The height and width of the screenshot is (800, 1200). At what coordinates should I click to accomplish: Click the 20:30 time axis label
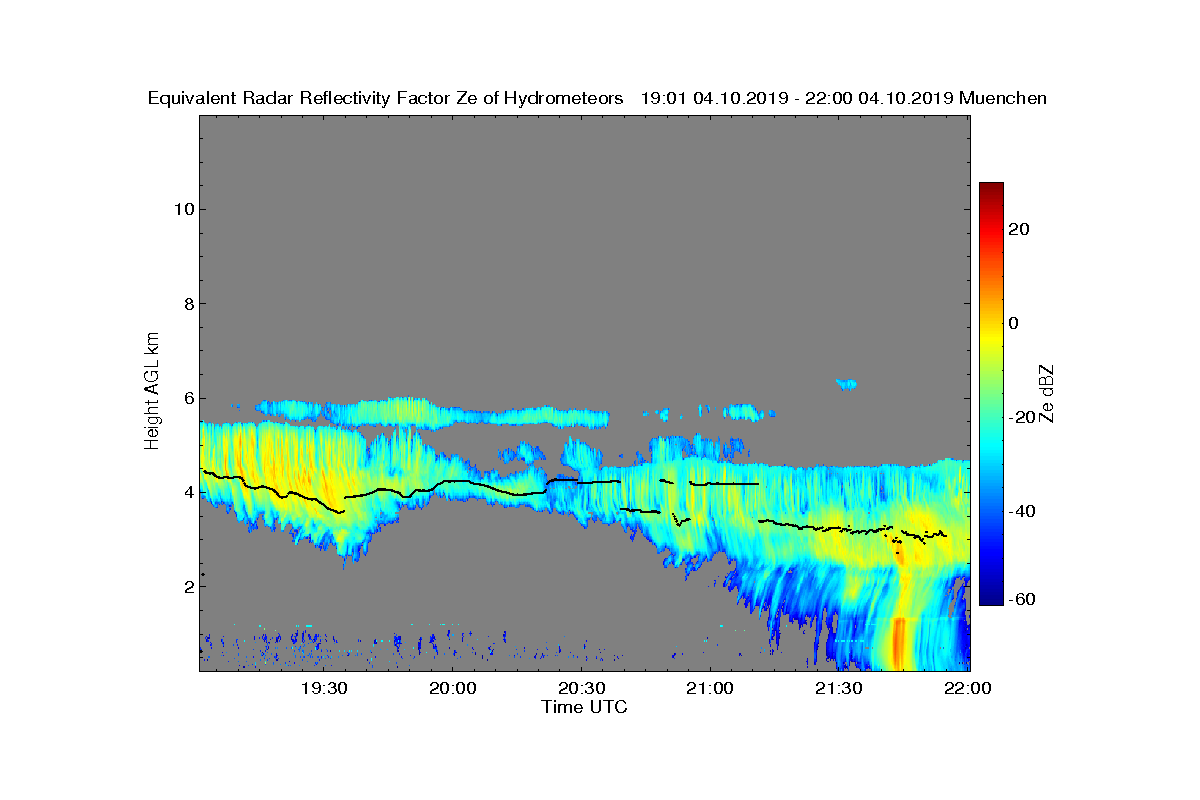pos(581,688)
